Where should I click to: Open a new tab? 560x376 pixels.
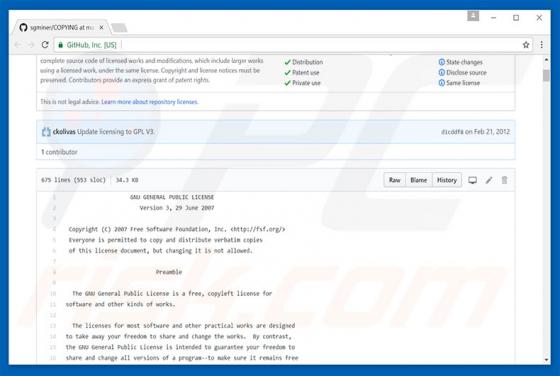(119, 27)
